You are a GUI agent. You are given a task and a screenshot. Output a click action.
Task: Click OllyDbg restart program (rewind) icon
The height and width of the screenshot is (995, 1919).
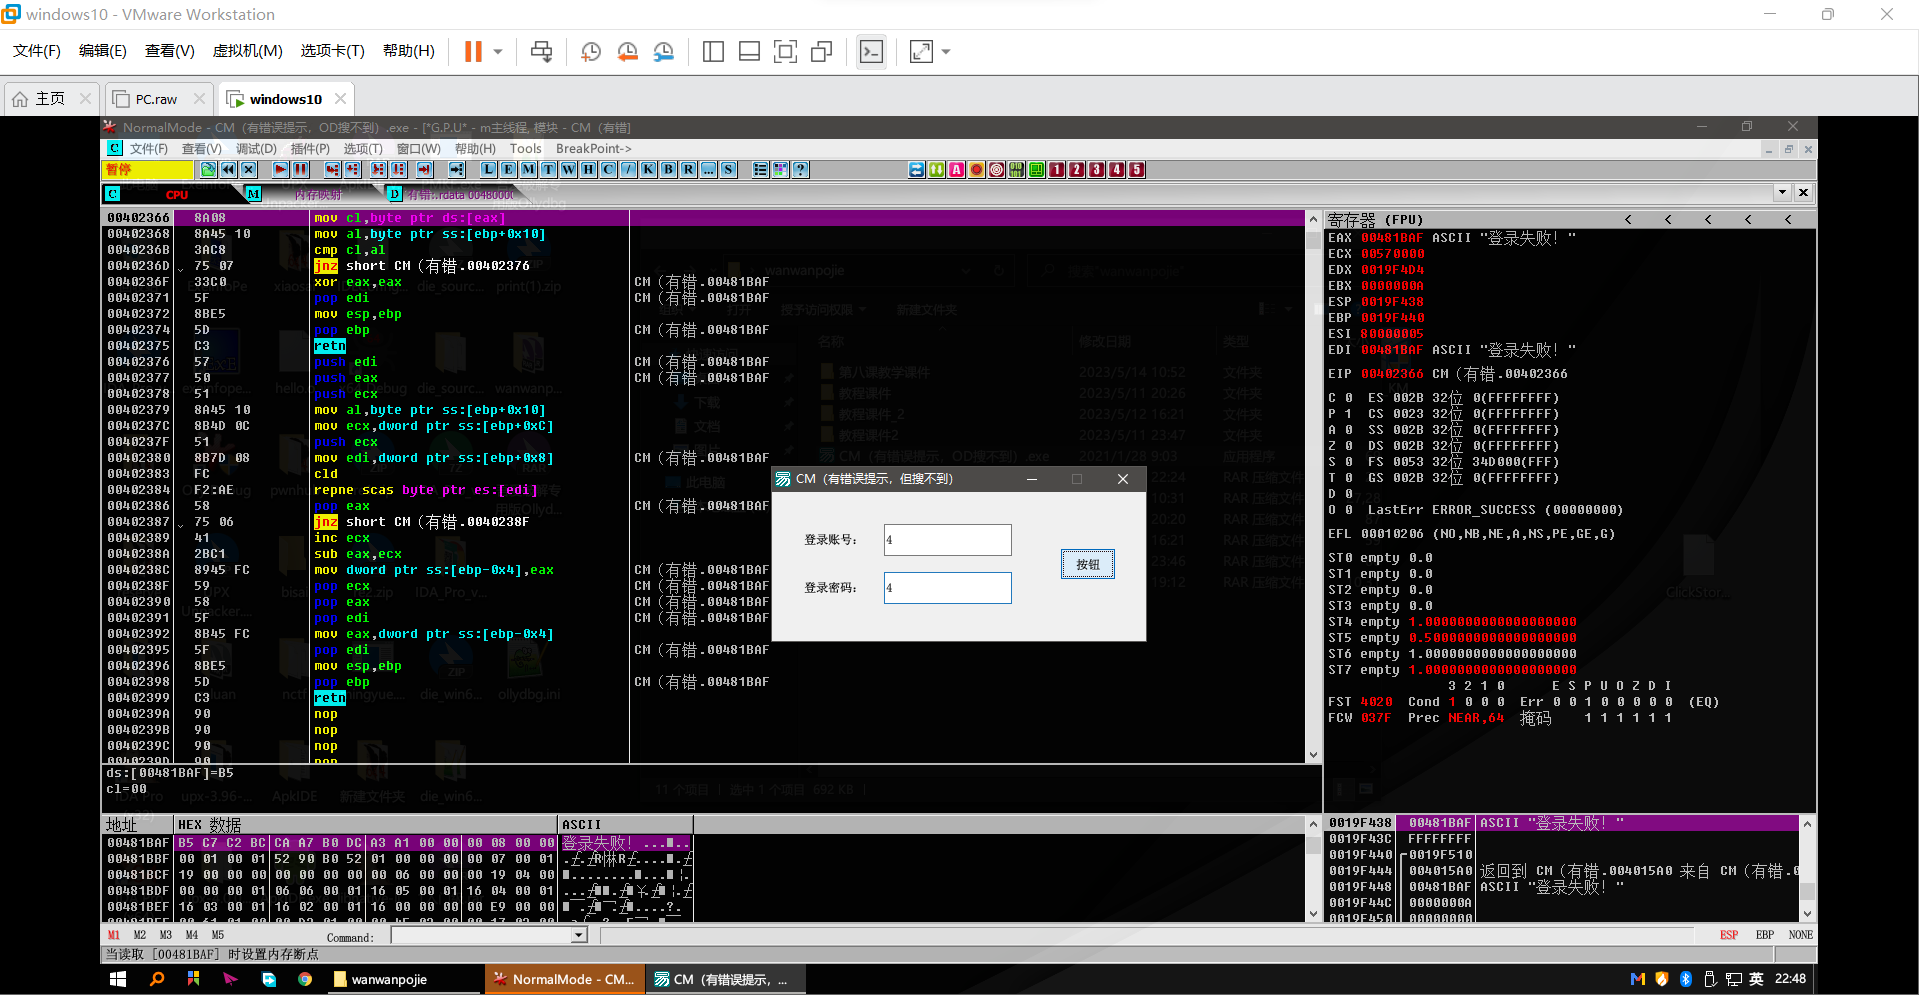pos(229,170)
